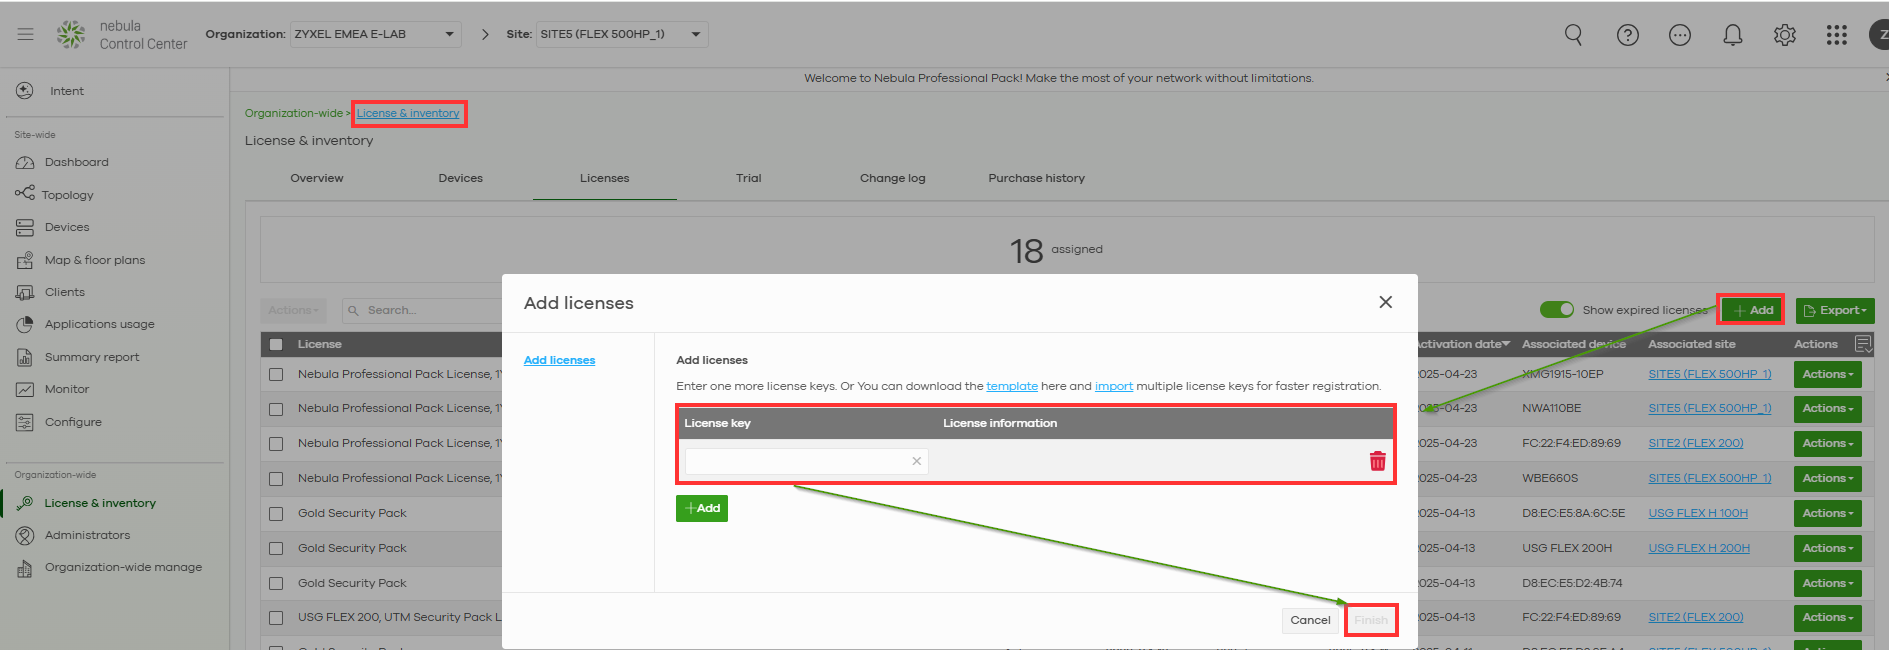Image resolution: width=1889 pixels, height=650 pixels.
Task: Open the Dashboard sidebar item
Action: (x=77, y=162)
